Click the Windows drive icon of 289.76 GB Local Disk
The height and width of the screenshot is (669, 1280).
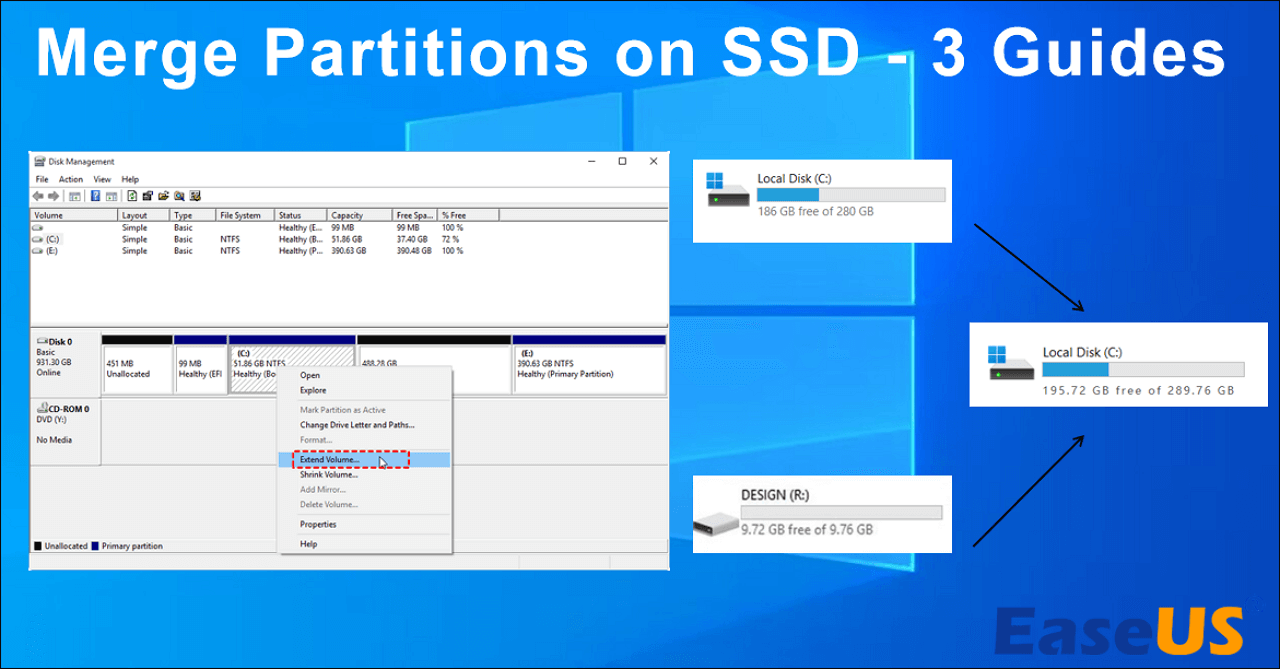(x=1012, y=362)
